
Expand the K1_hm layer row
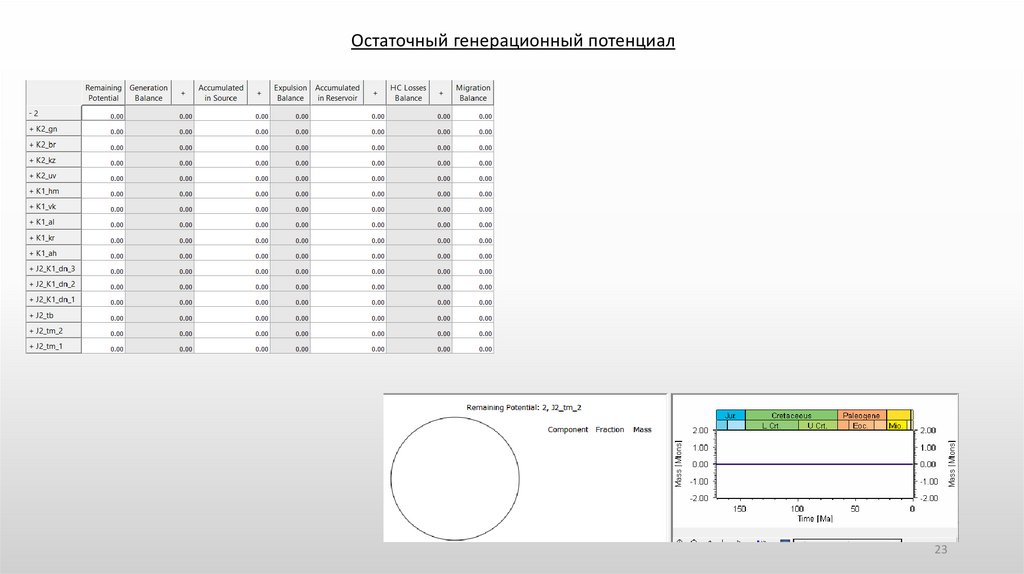(31, 191)
